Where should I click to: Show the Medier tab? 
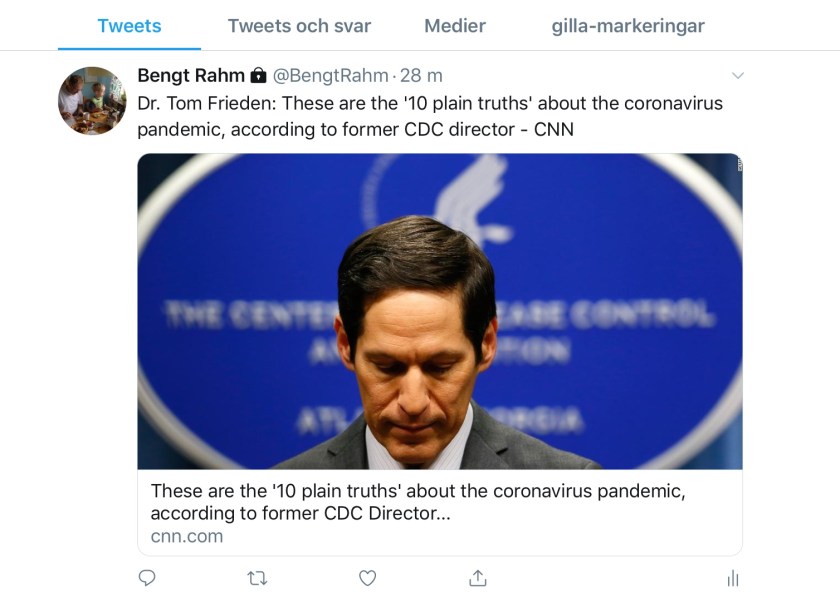coord(455,26)
